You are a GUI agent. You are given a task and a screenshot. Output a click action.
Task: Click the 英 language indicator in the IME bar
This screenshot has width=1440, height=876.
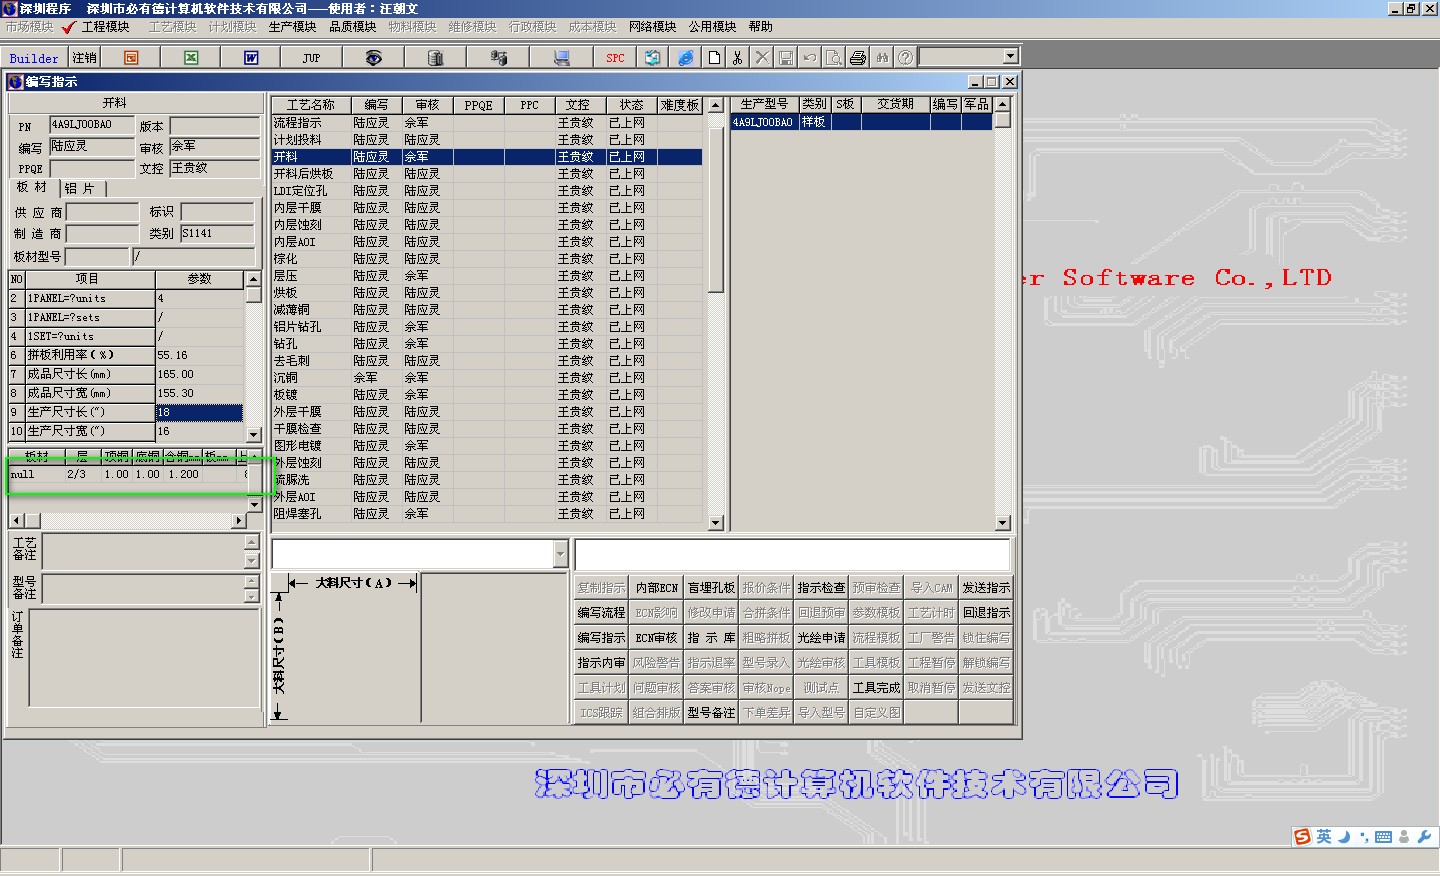pos(1324,837)
